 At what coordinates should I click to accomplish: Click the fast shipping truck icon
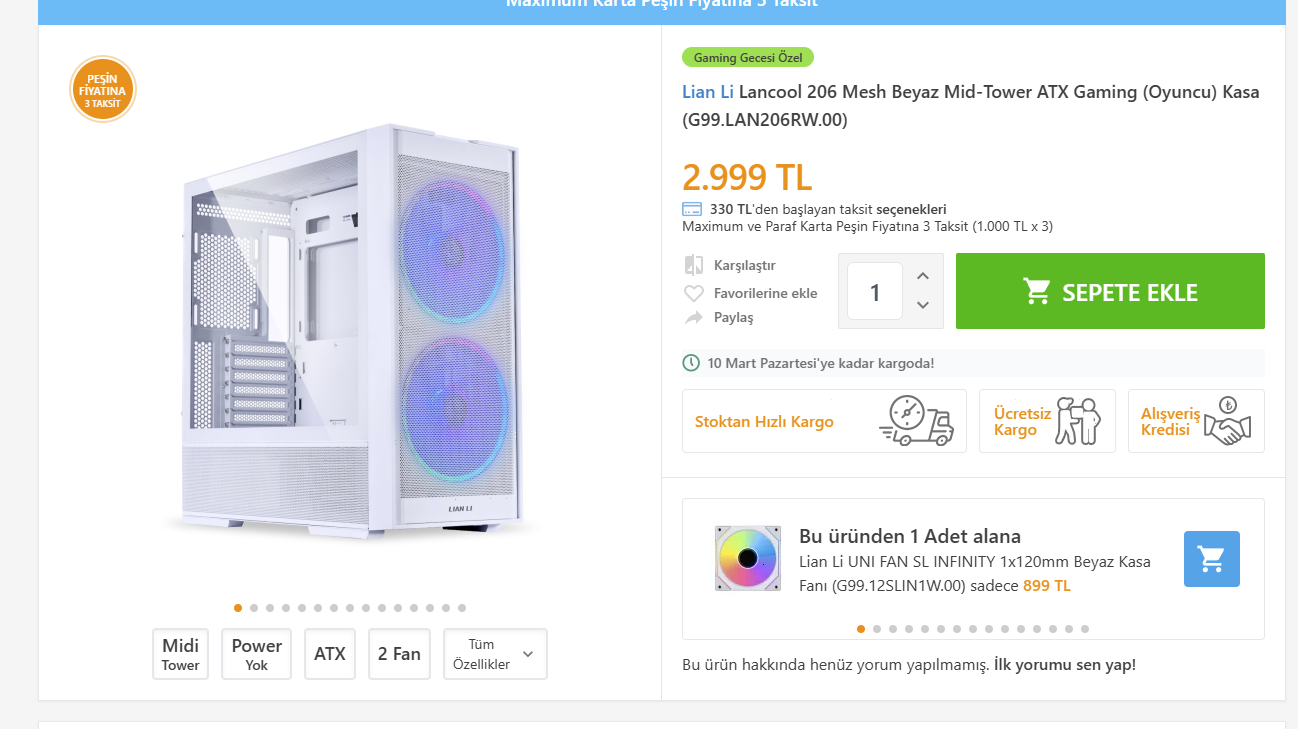pyautogui.click(x=915, y=421)
